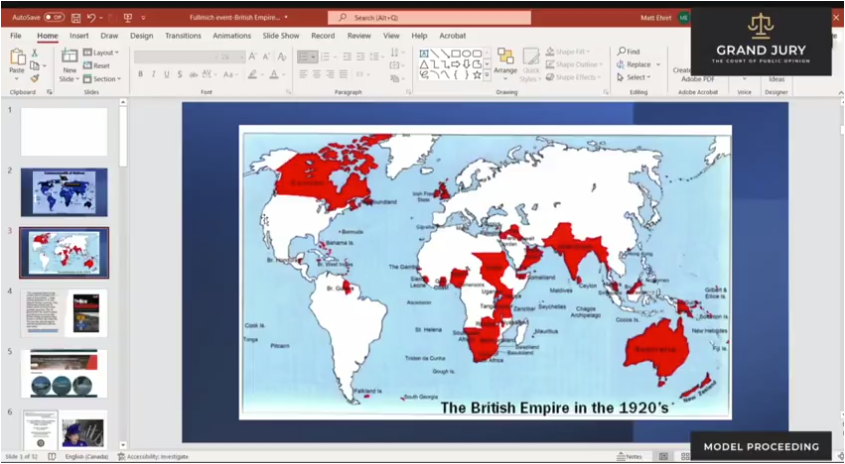Start presentation from beginning icon
845x464 pixels.
click(128, 18)
